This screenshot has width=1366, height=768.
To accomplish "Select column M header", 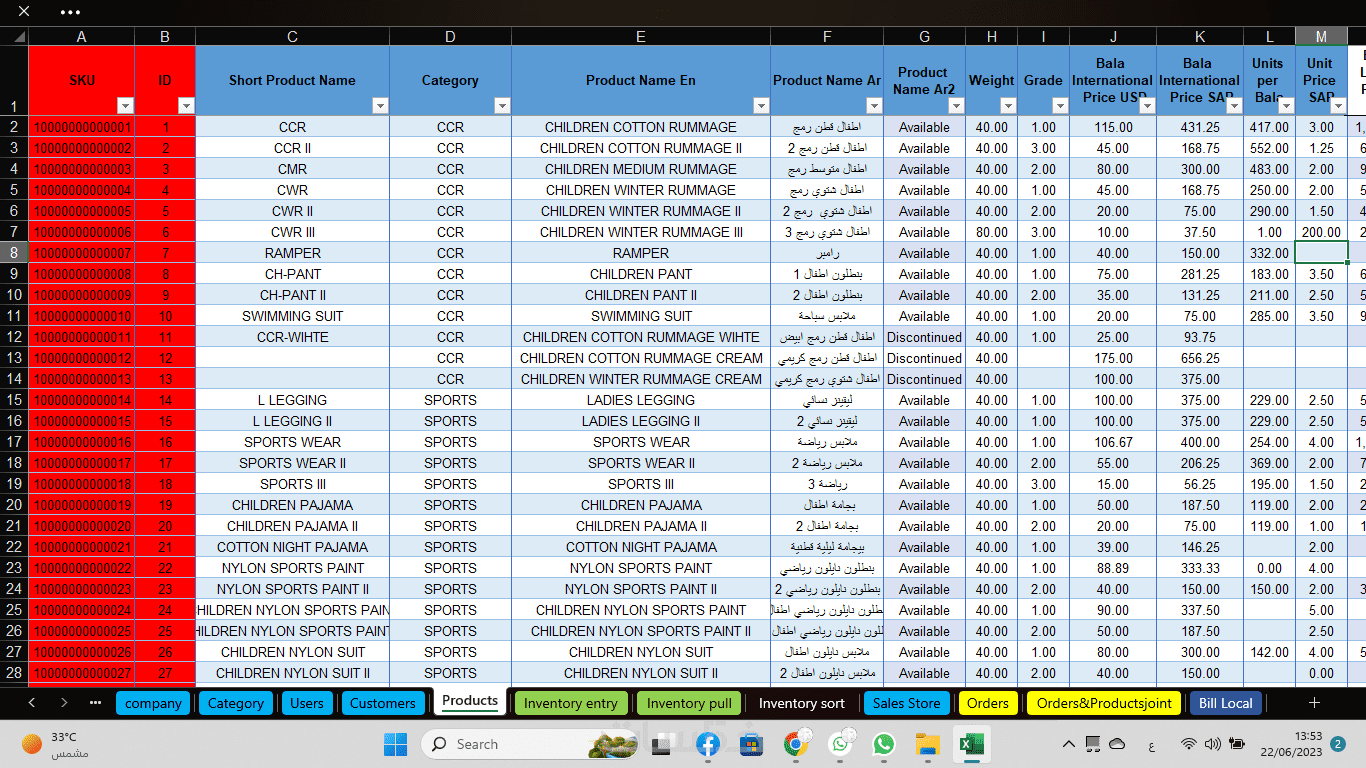I will coord(1321,36).
